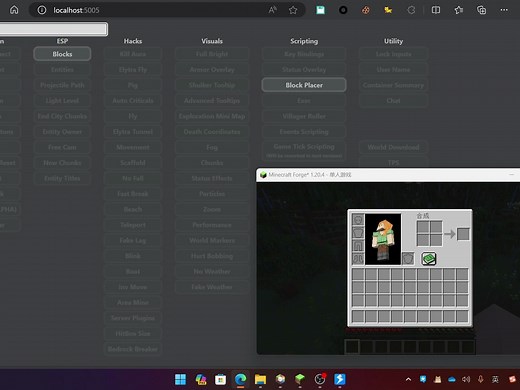The image size is (520, 390).
Task: Click the Status Effects button
Action: pyautogui.click(x=212, y=178)
